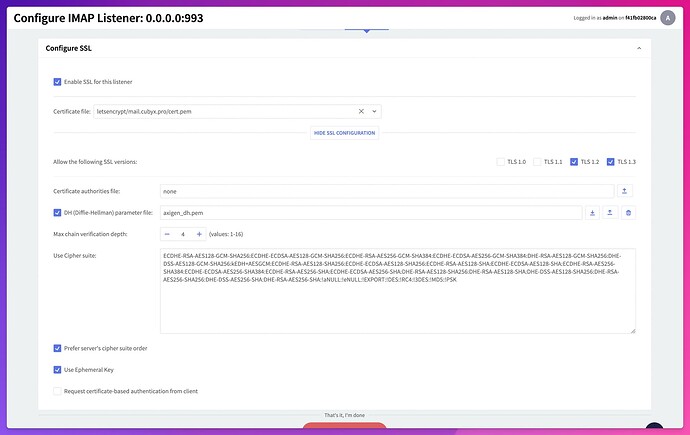
Task: Decrease max chain verification depth
Action: (166, 234)
